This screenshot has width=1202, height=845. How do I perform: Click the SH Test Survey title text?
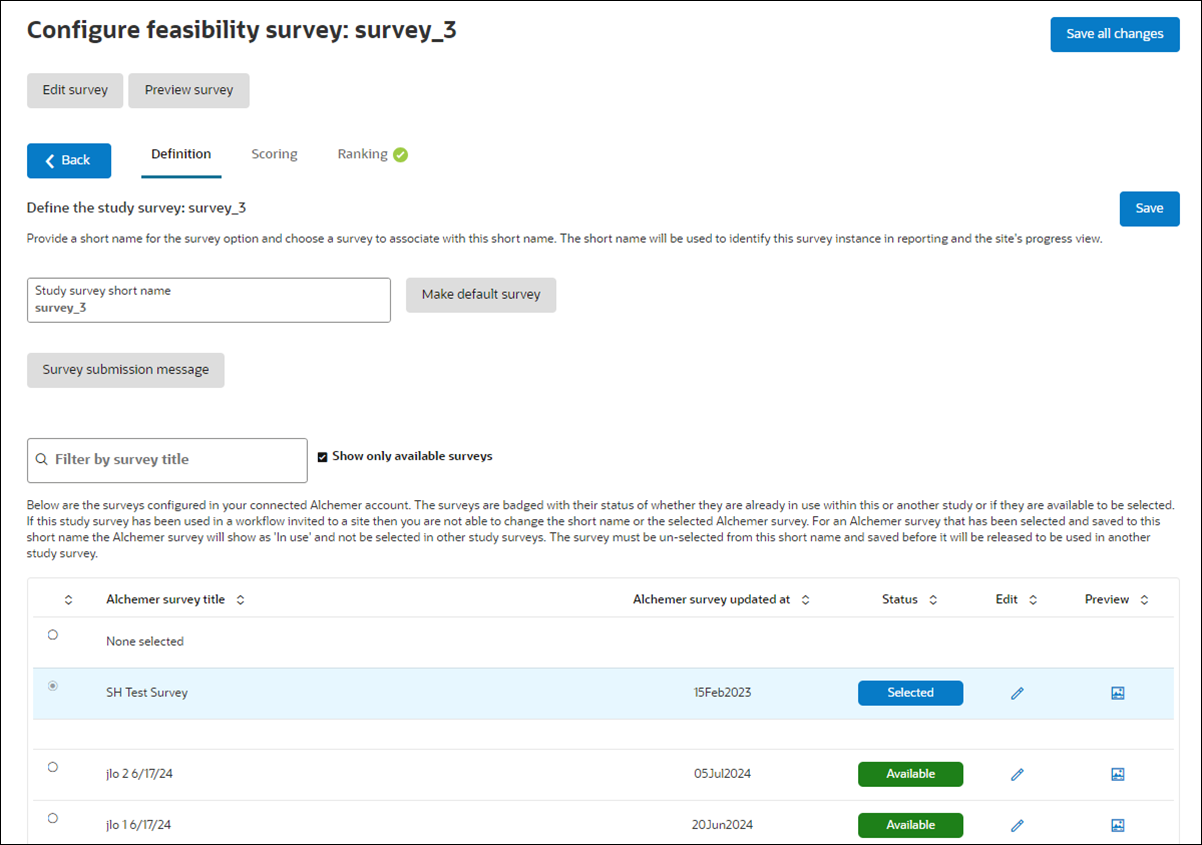pyautogui.click(x=147, y=693)
